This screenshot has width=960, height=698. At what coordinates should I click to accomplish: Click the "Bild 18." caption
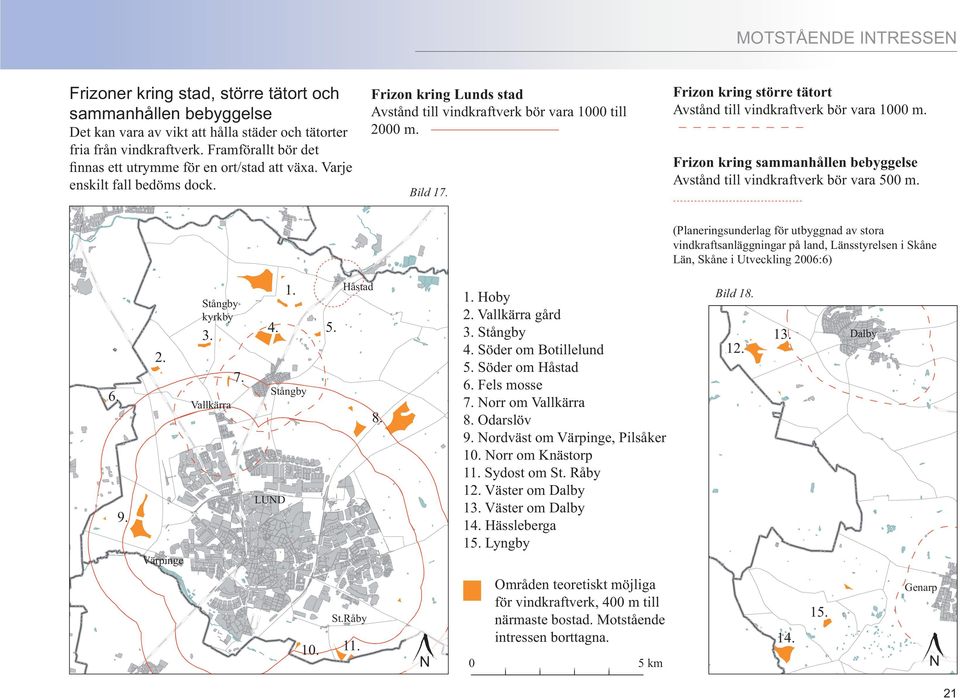point(734,293)
